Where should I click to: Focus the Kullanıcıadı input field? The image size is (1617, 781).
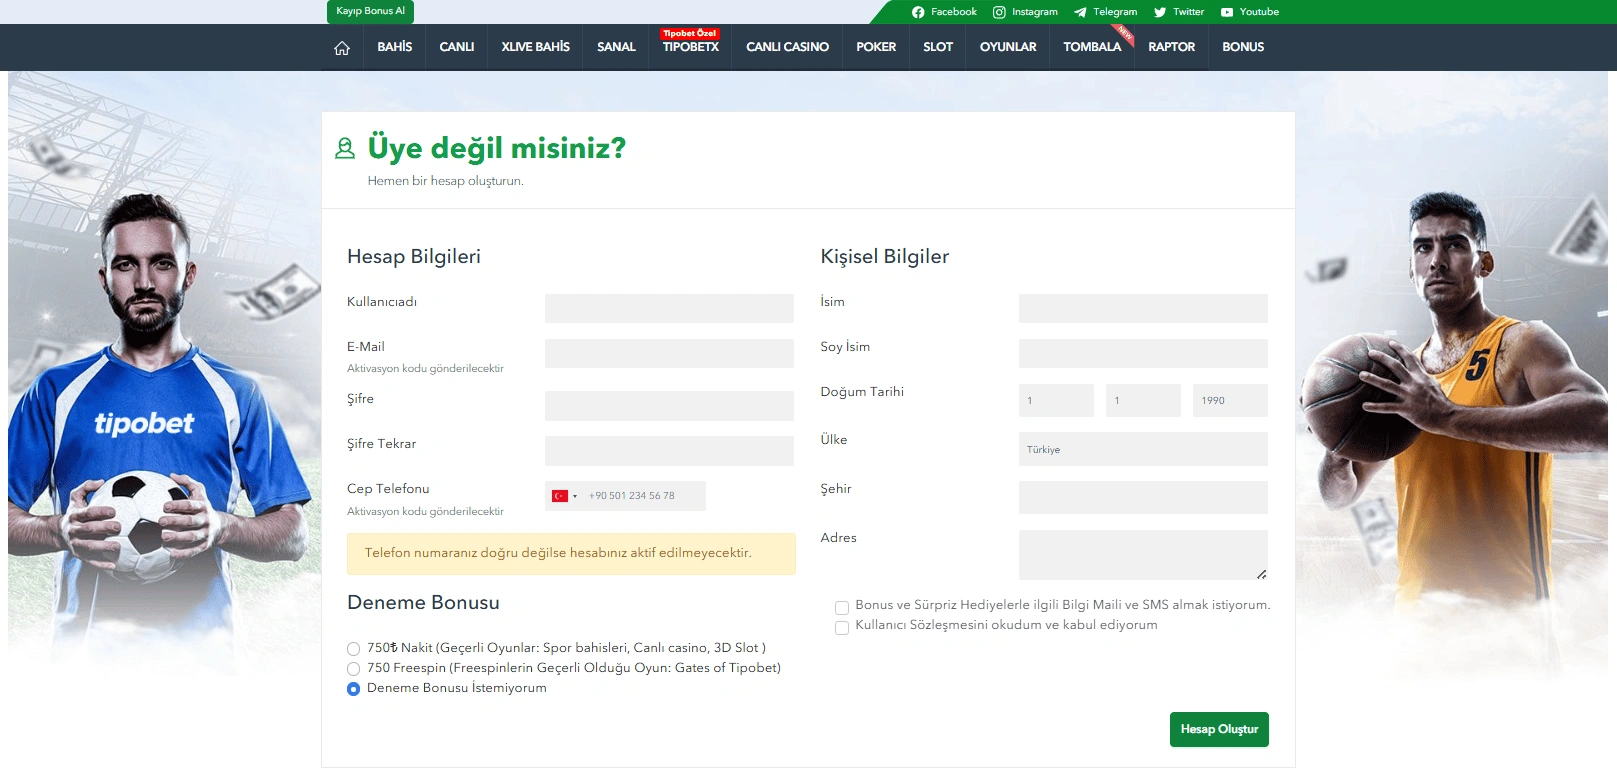pyautogui.click(x=669, y=308)
